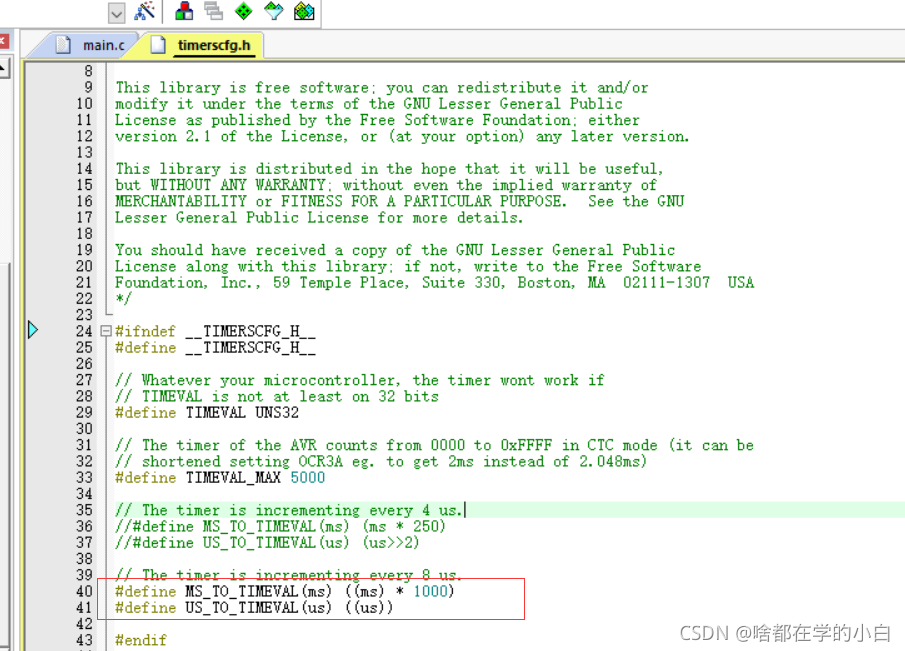The width and height of the screenshot is (905, 651).
Task: Click the cyan arrow marker beside line 24
Action: tap(33, 330)
